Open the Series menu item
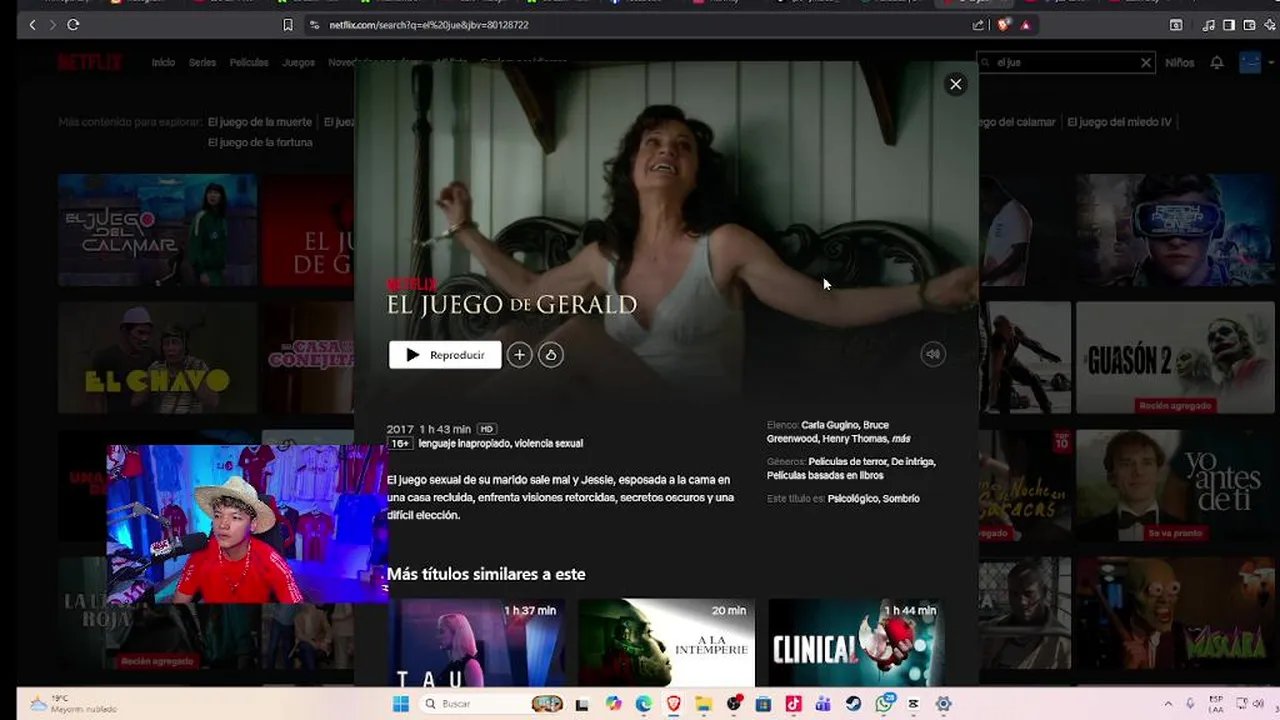Viewport: 1280px width, 720px height. [202, 62]
